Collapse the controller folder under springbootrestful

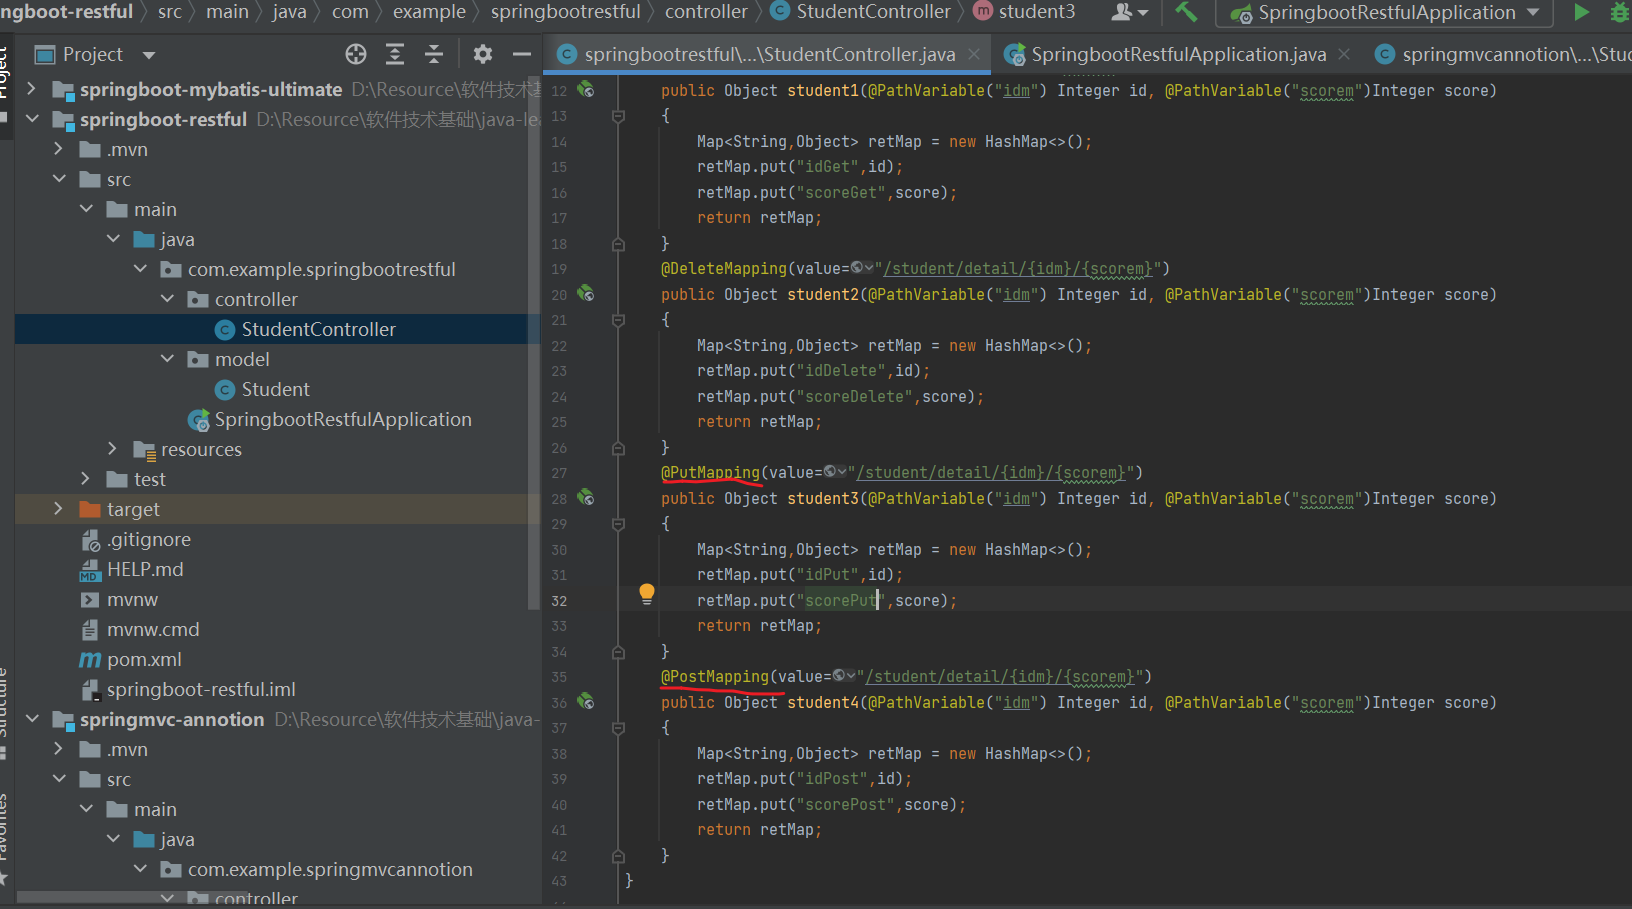(x=167, y=299)
